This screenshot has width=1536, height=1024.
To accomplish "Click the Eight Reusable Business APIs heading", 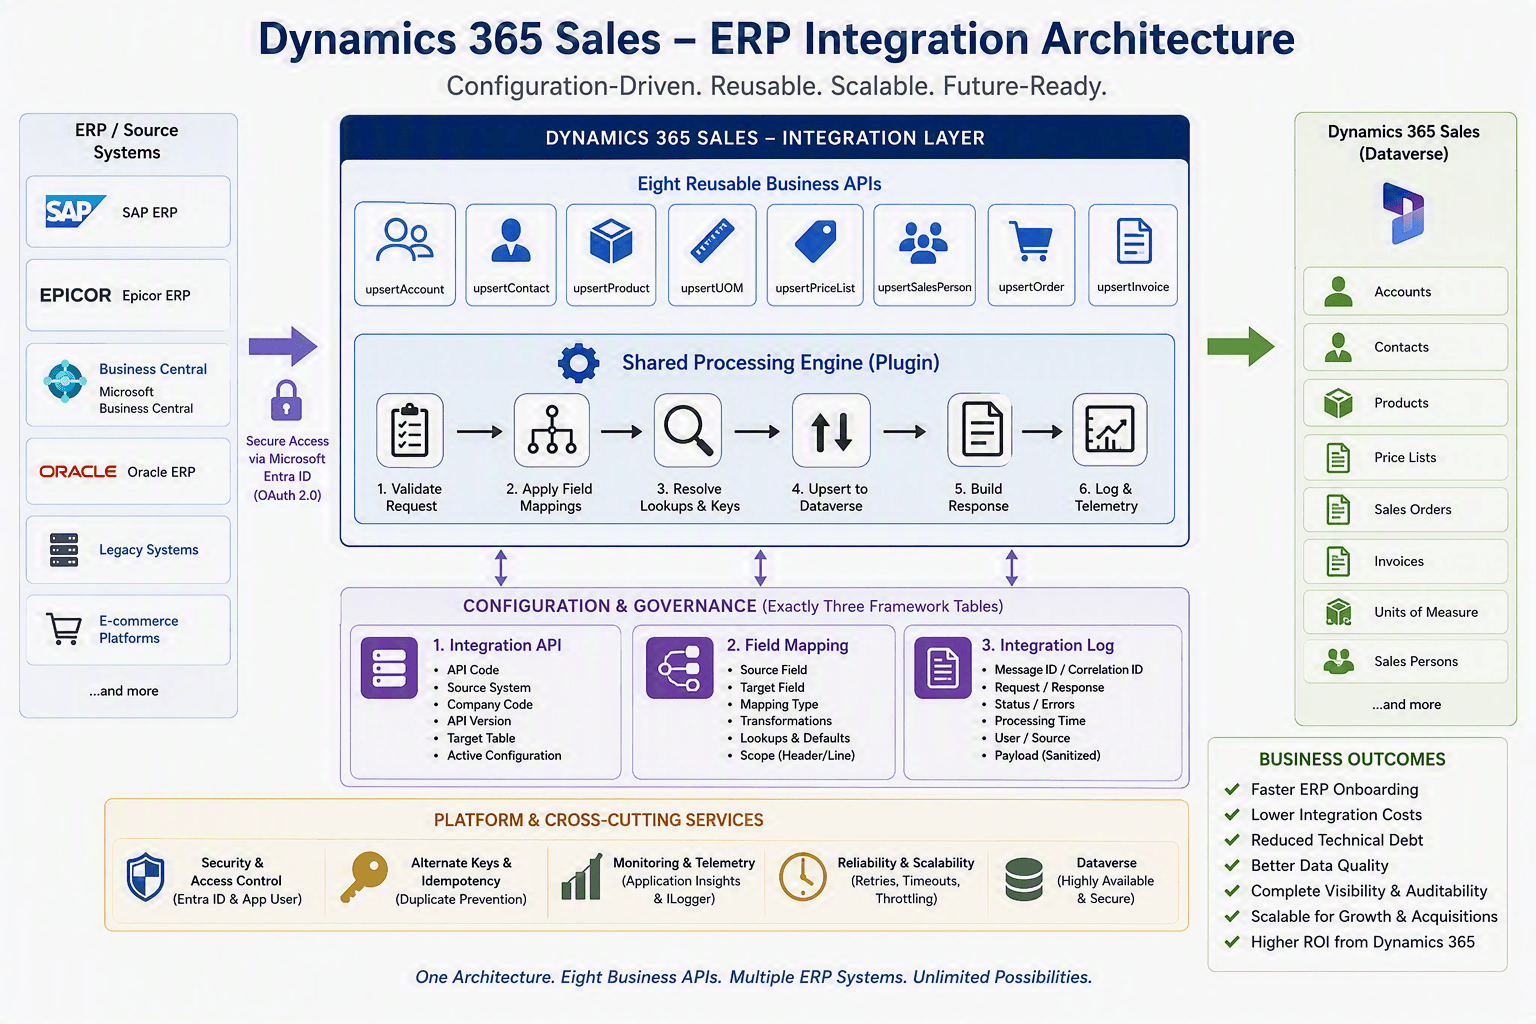I will coord(759,184).
